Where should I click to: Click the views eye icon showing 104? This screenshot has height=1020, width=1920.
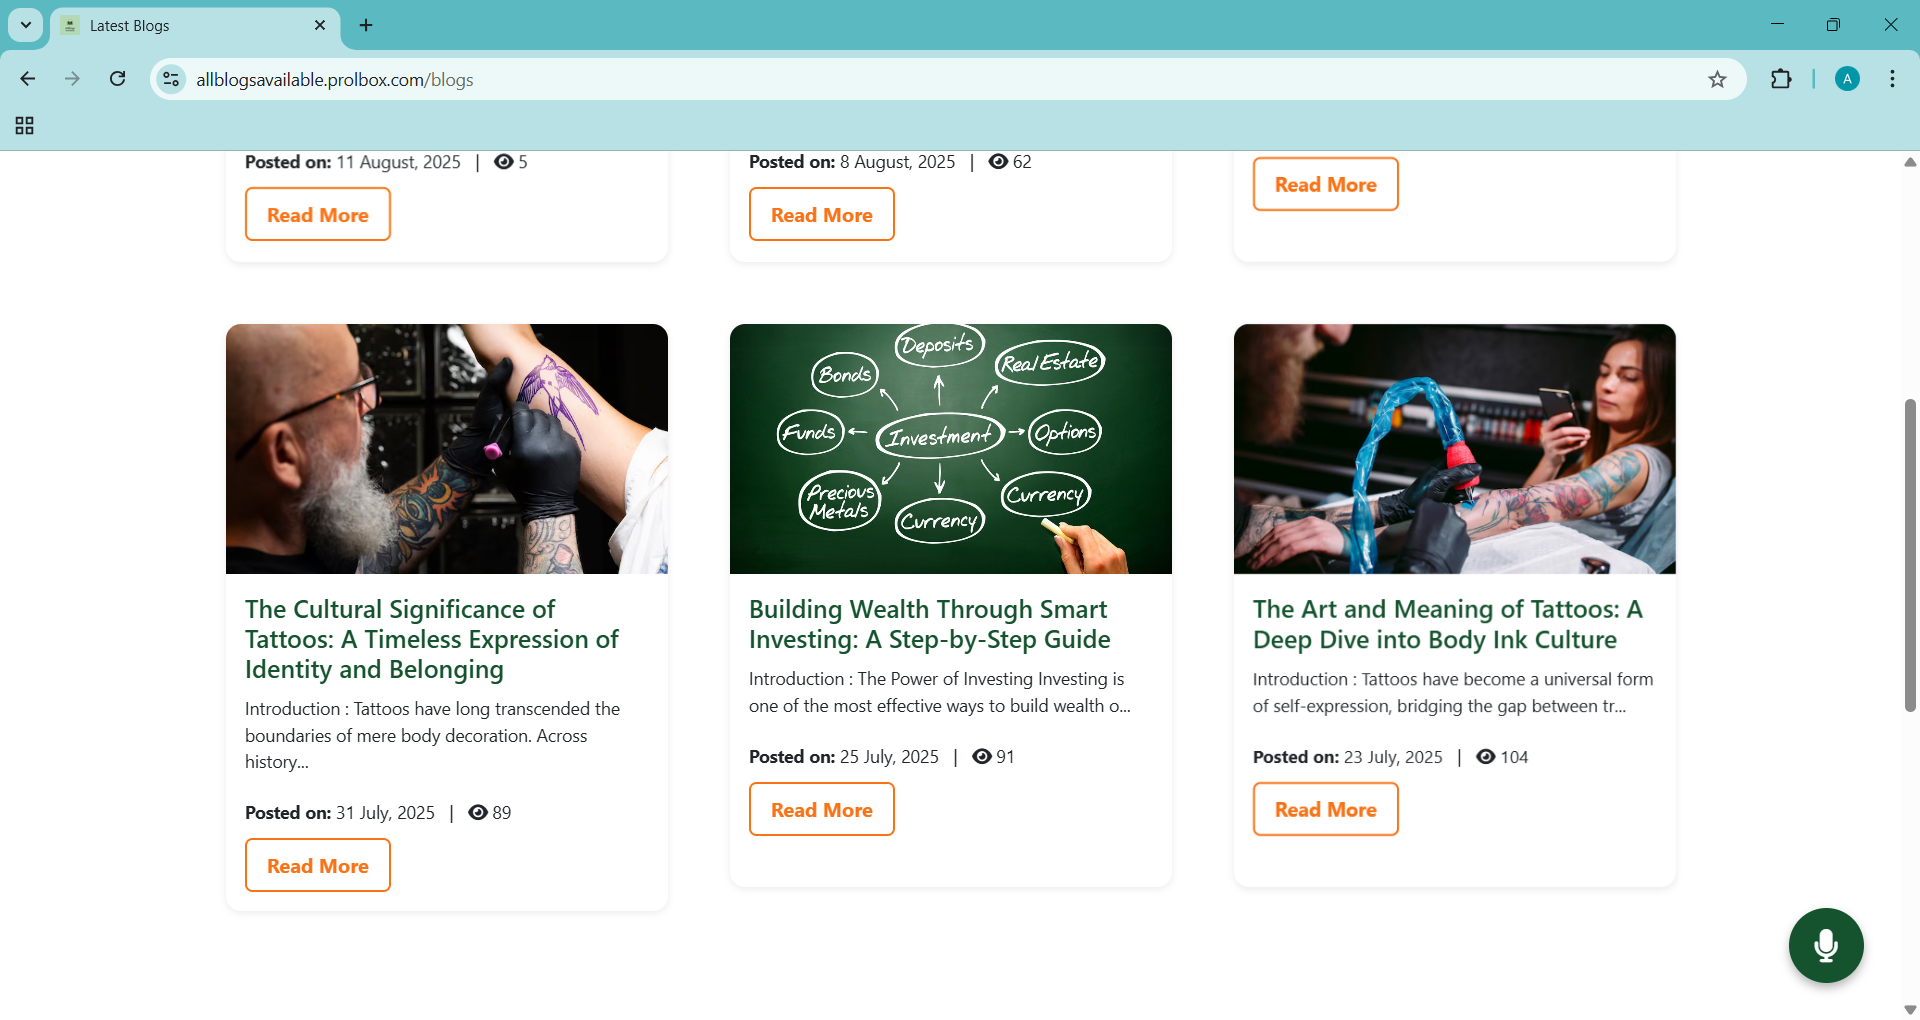1486,757
